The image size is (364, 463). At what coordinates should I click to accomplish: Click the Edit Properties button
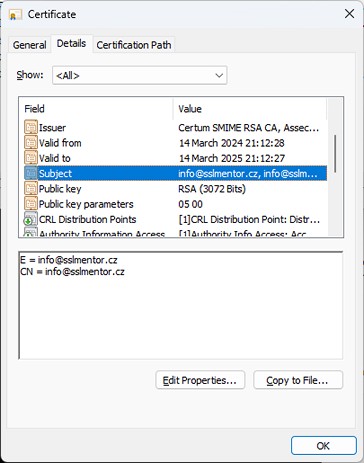coord(200,380)
